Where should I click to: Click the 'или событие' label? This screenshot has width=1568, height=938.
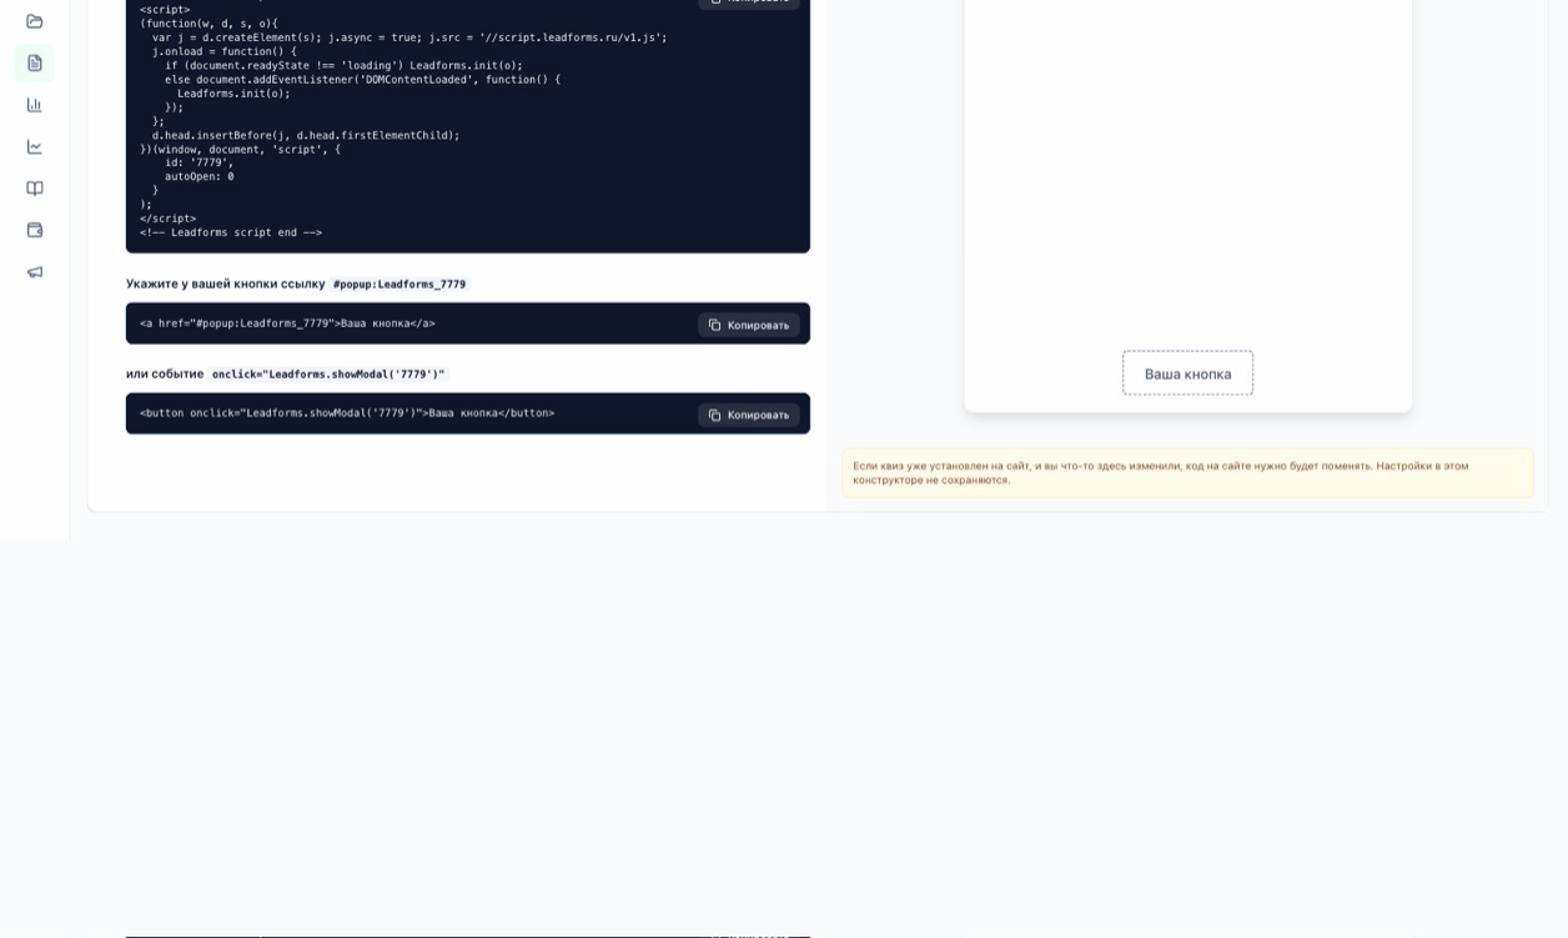pos(165,374)
